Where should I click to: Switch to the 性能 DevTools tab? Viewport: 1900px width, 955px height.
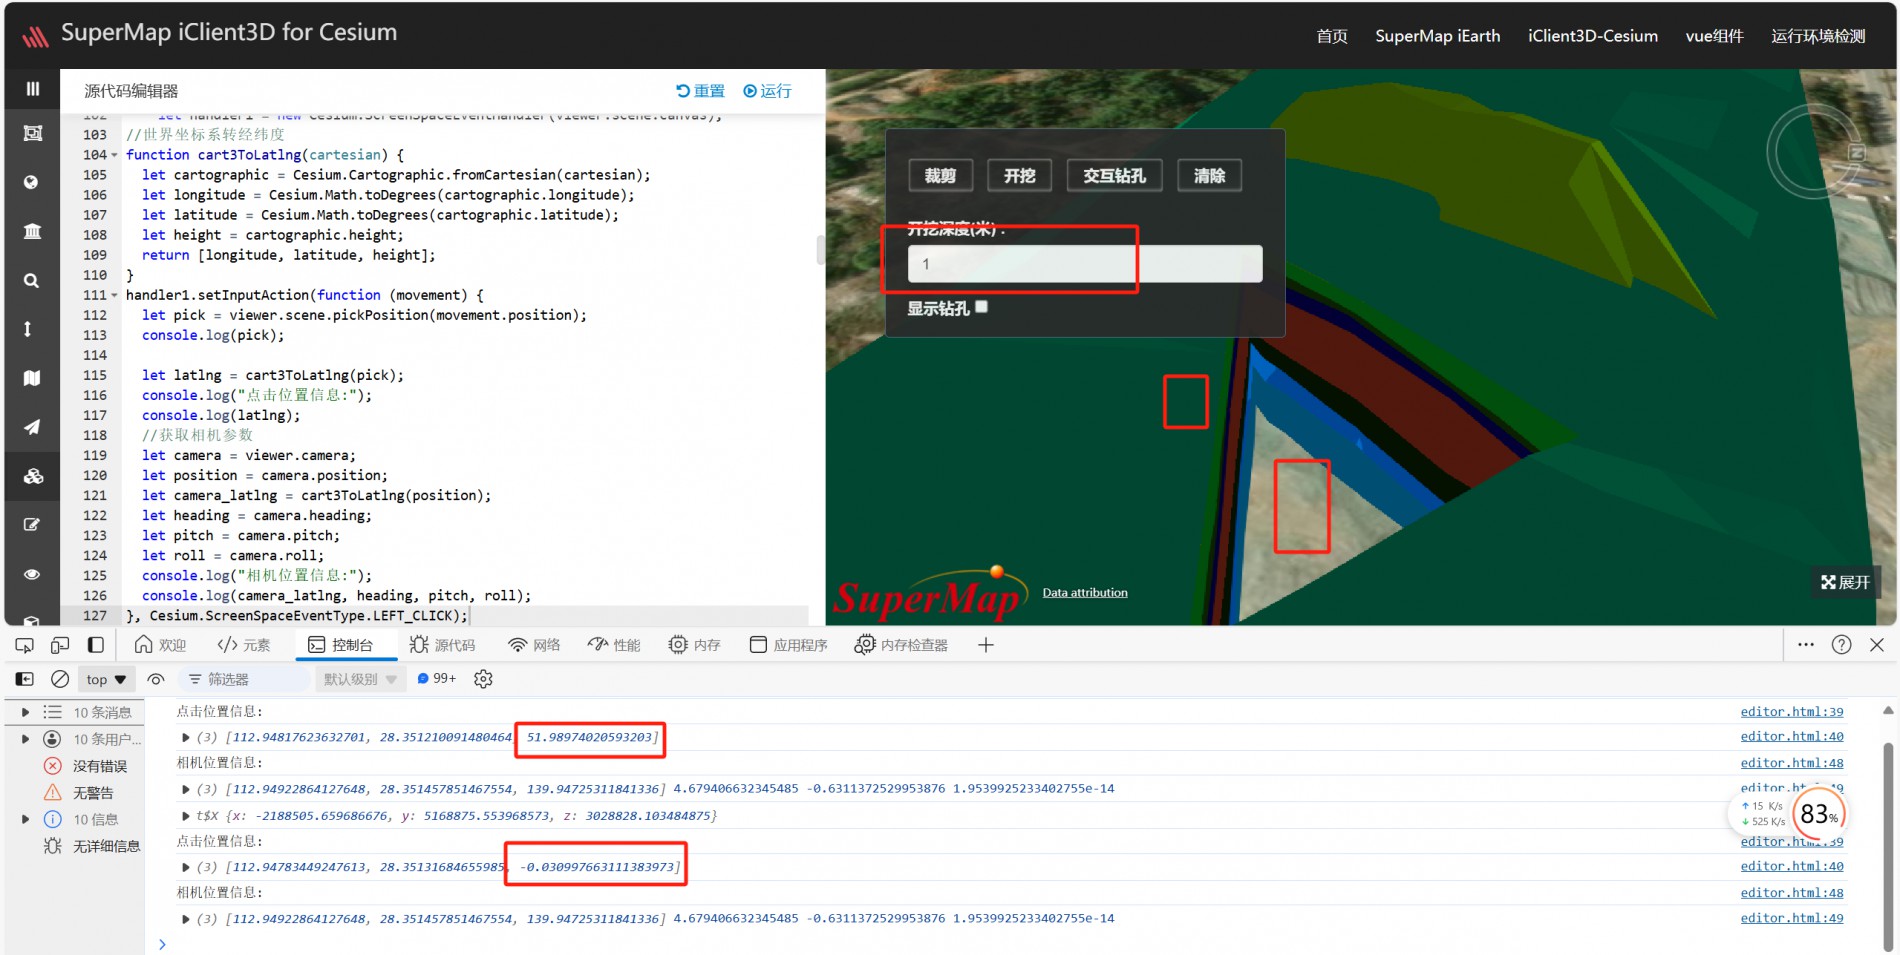pyautogui.click(x=614, y=645)
